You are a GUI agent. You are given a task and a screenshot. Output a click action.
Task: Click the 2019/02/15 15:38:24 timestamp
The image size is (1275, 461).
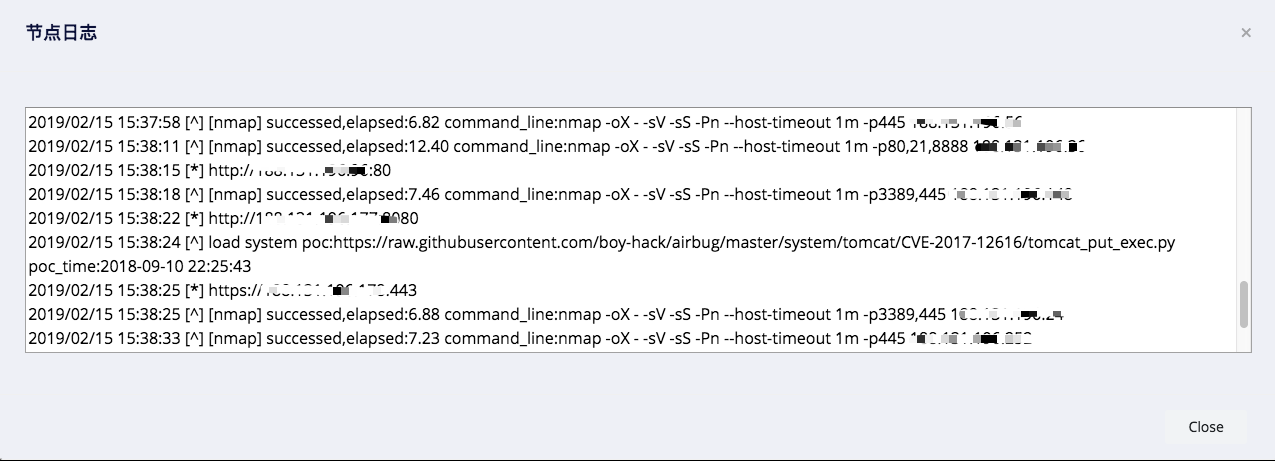pyautogui.click(x=104, y=242)
